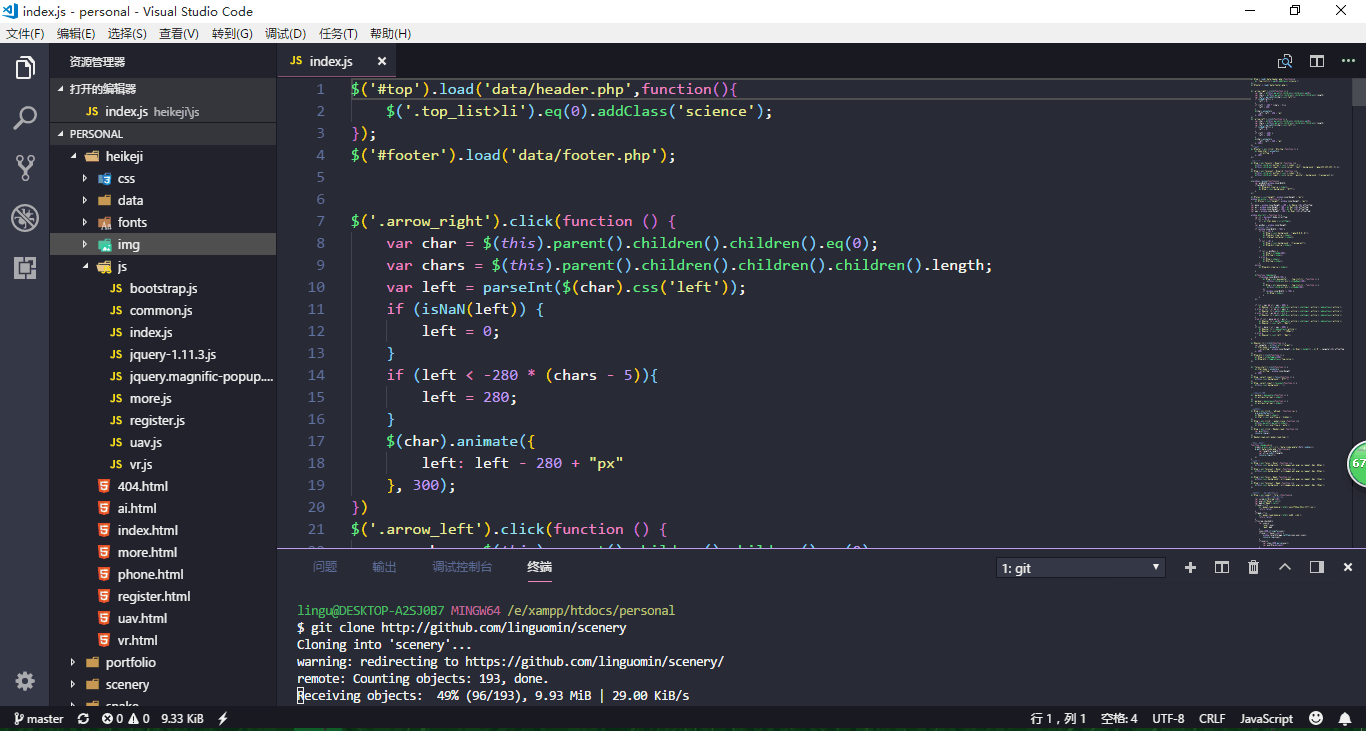Image resolution: width=1366 pixels, height=731 pixels.
Task: Switch to the 调试控制台 panel tab
Action: 462,567
